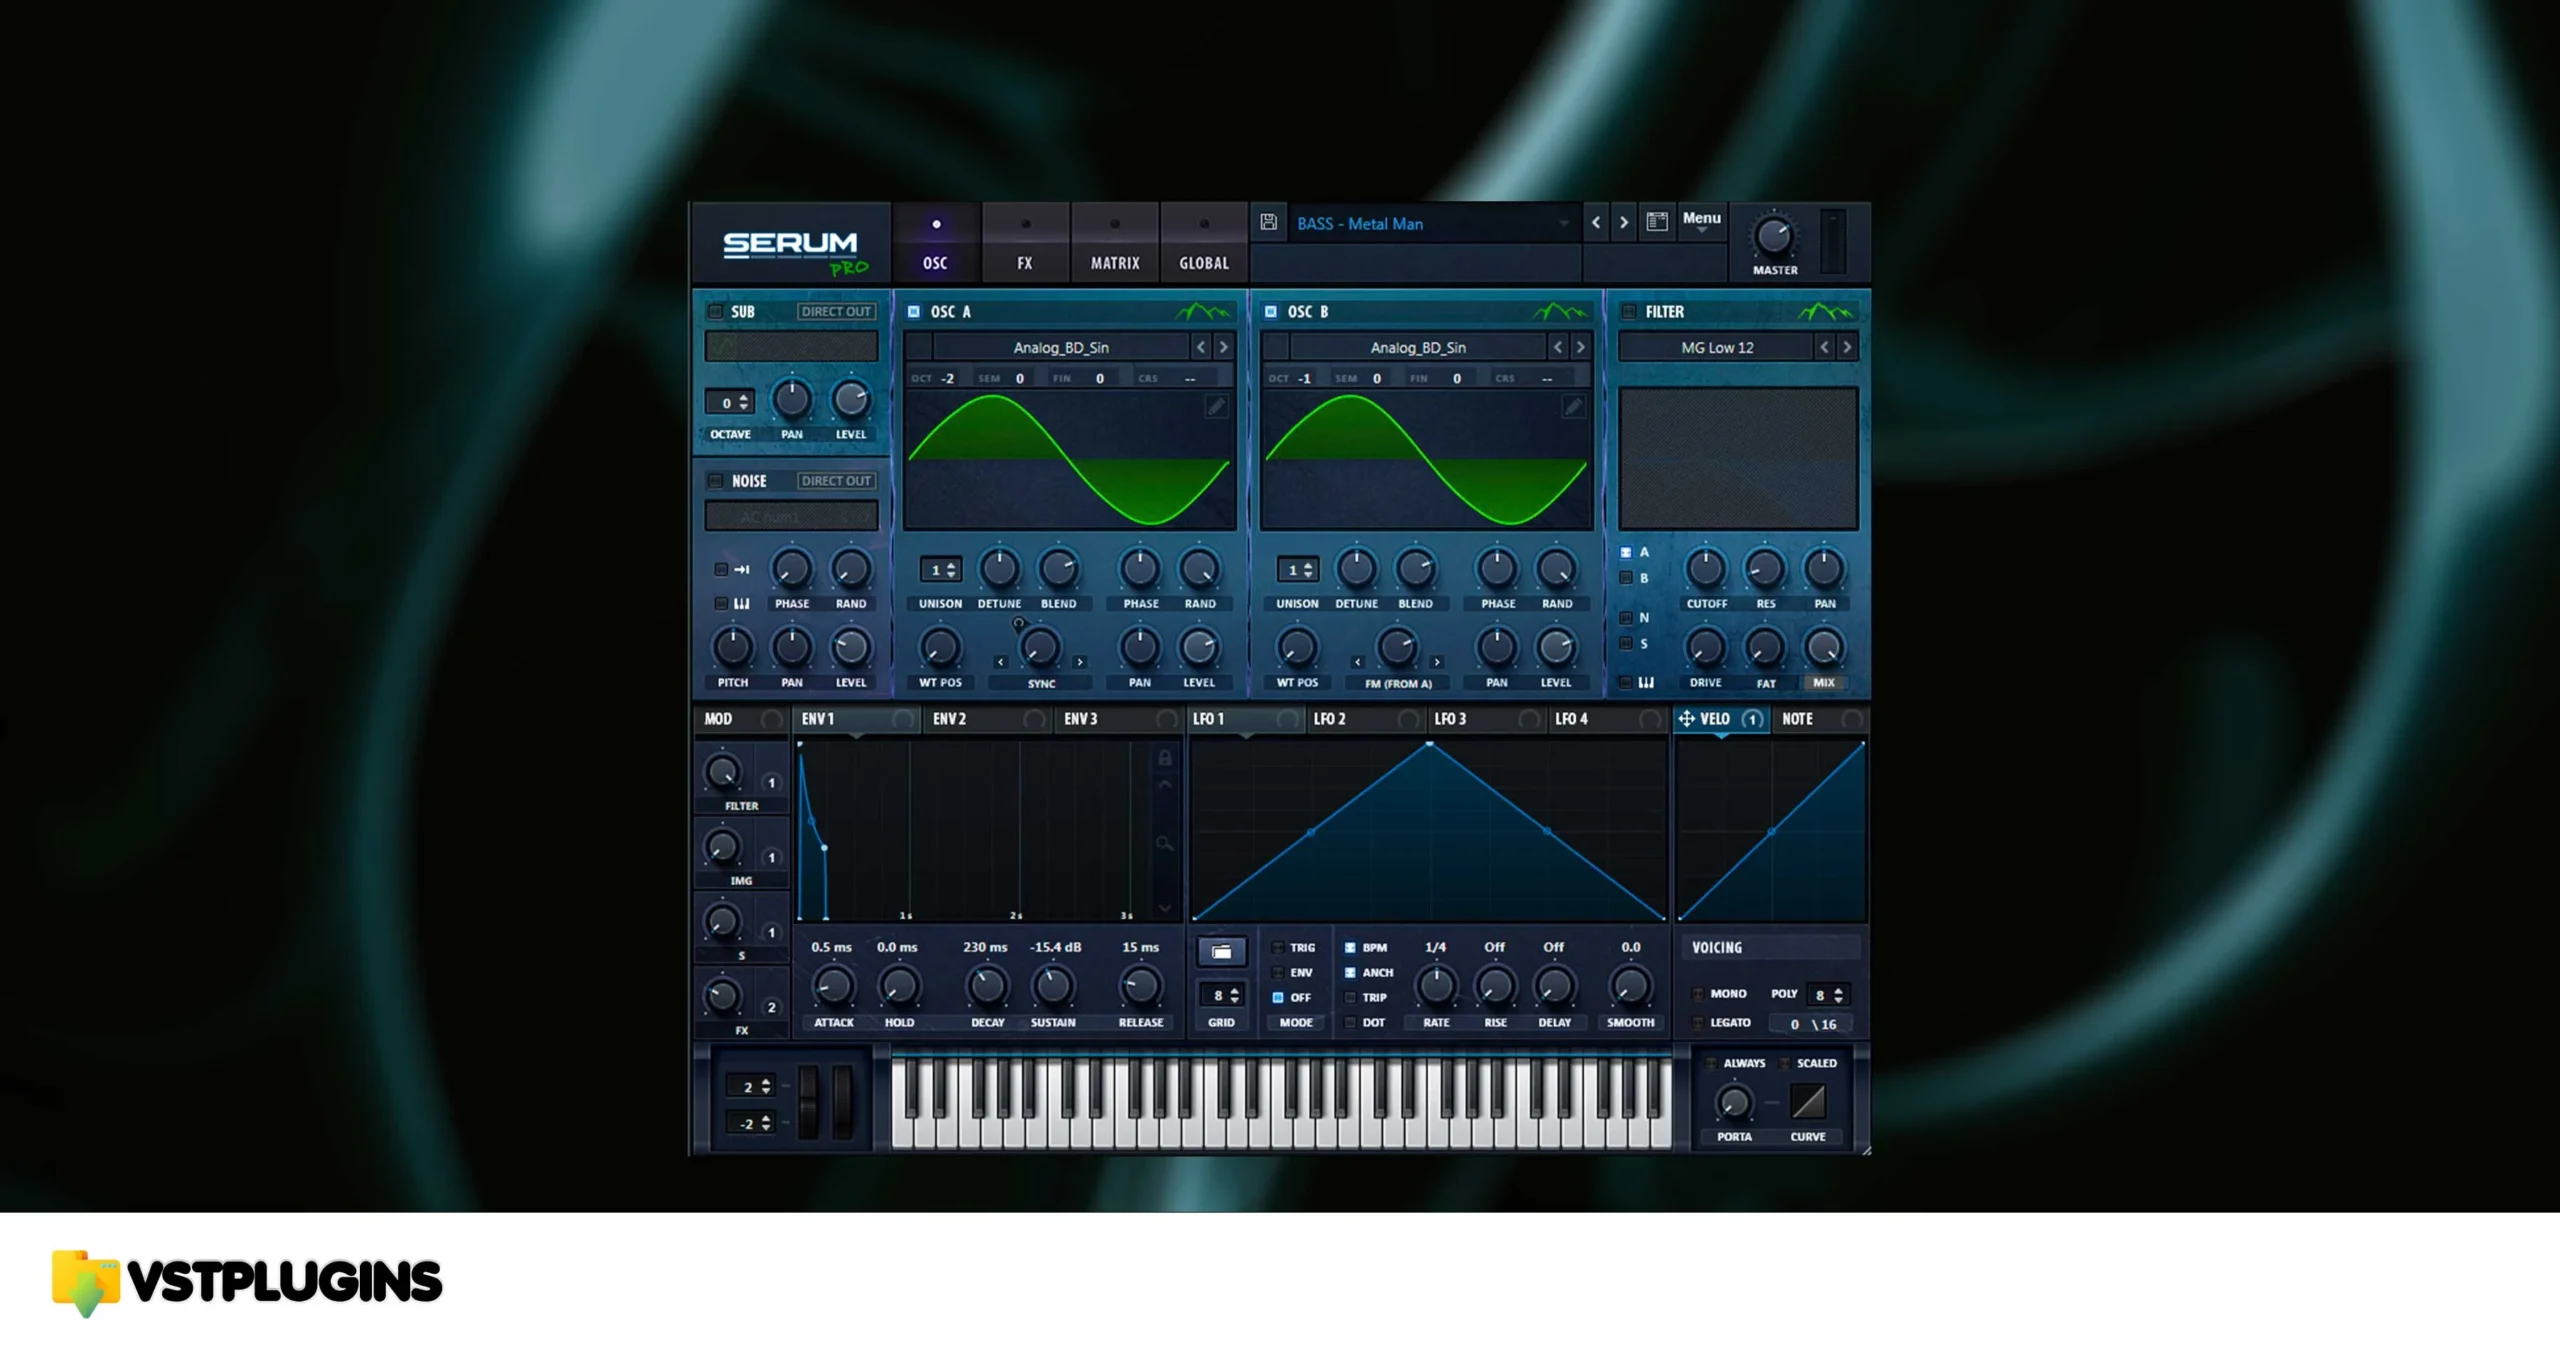Switch to the MATRIX tab
The width and height of the screenshot is (2560, 1357).
click(x=1115, y=243)
